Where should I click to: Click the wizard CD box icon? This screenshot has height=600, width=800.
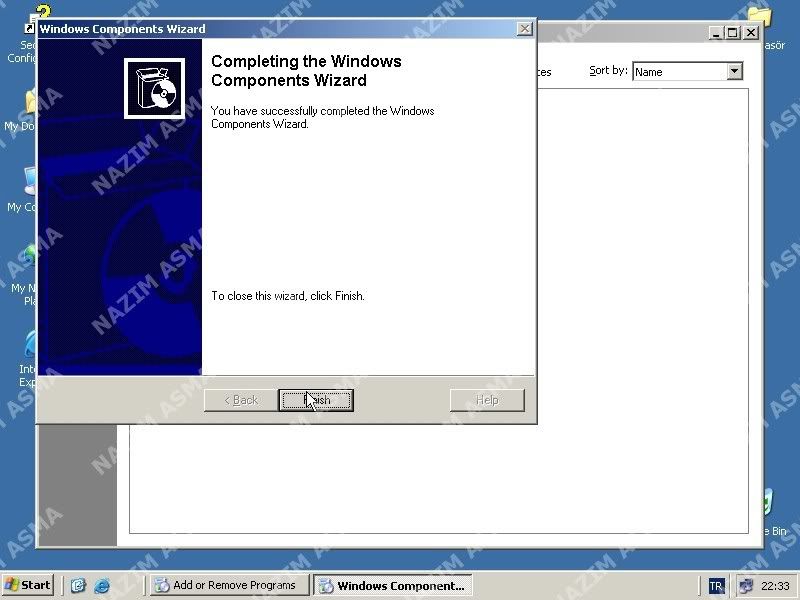coord(155,88)
